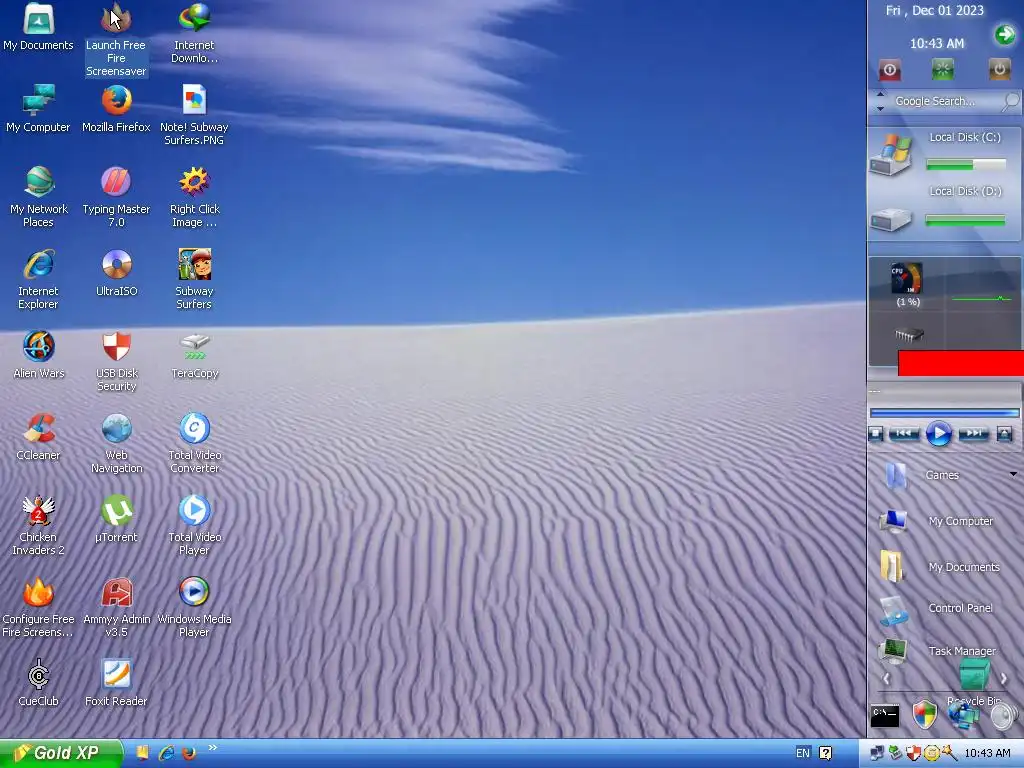Image resolution: width=1024 pixels, height=768 pixels.
Task: Click the EN language indicator
Action: coord(803,753)
